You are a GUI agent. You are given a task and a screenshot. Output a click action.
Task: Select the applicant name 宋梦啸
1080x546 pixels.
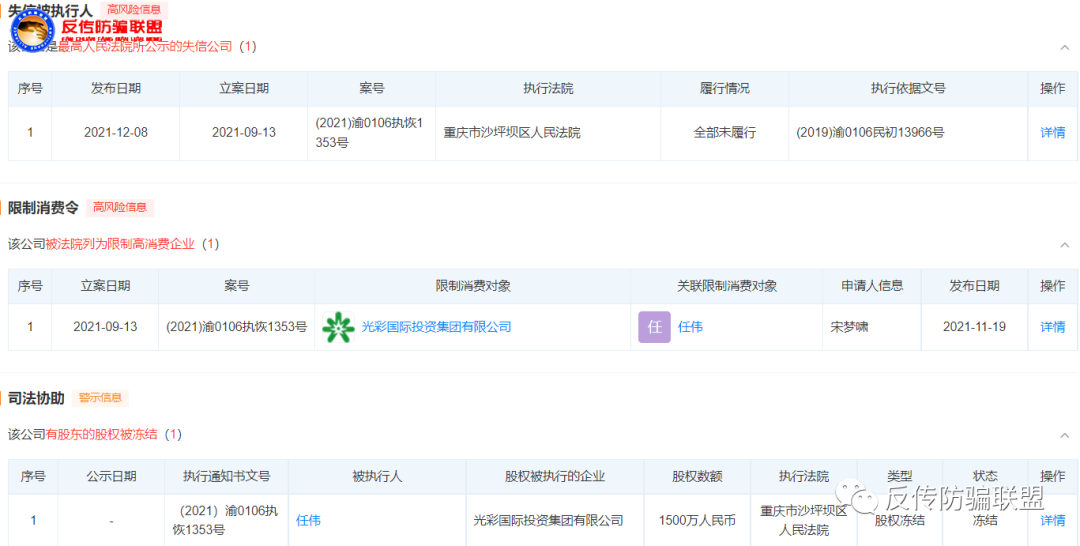[x=849, y=327]
